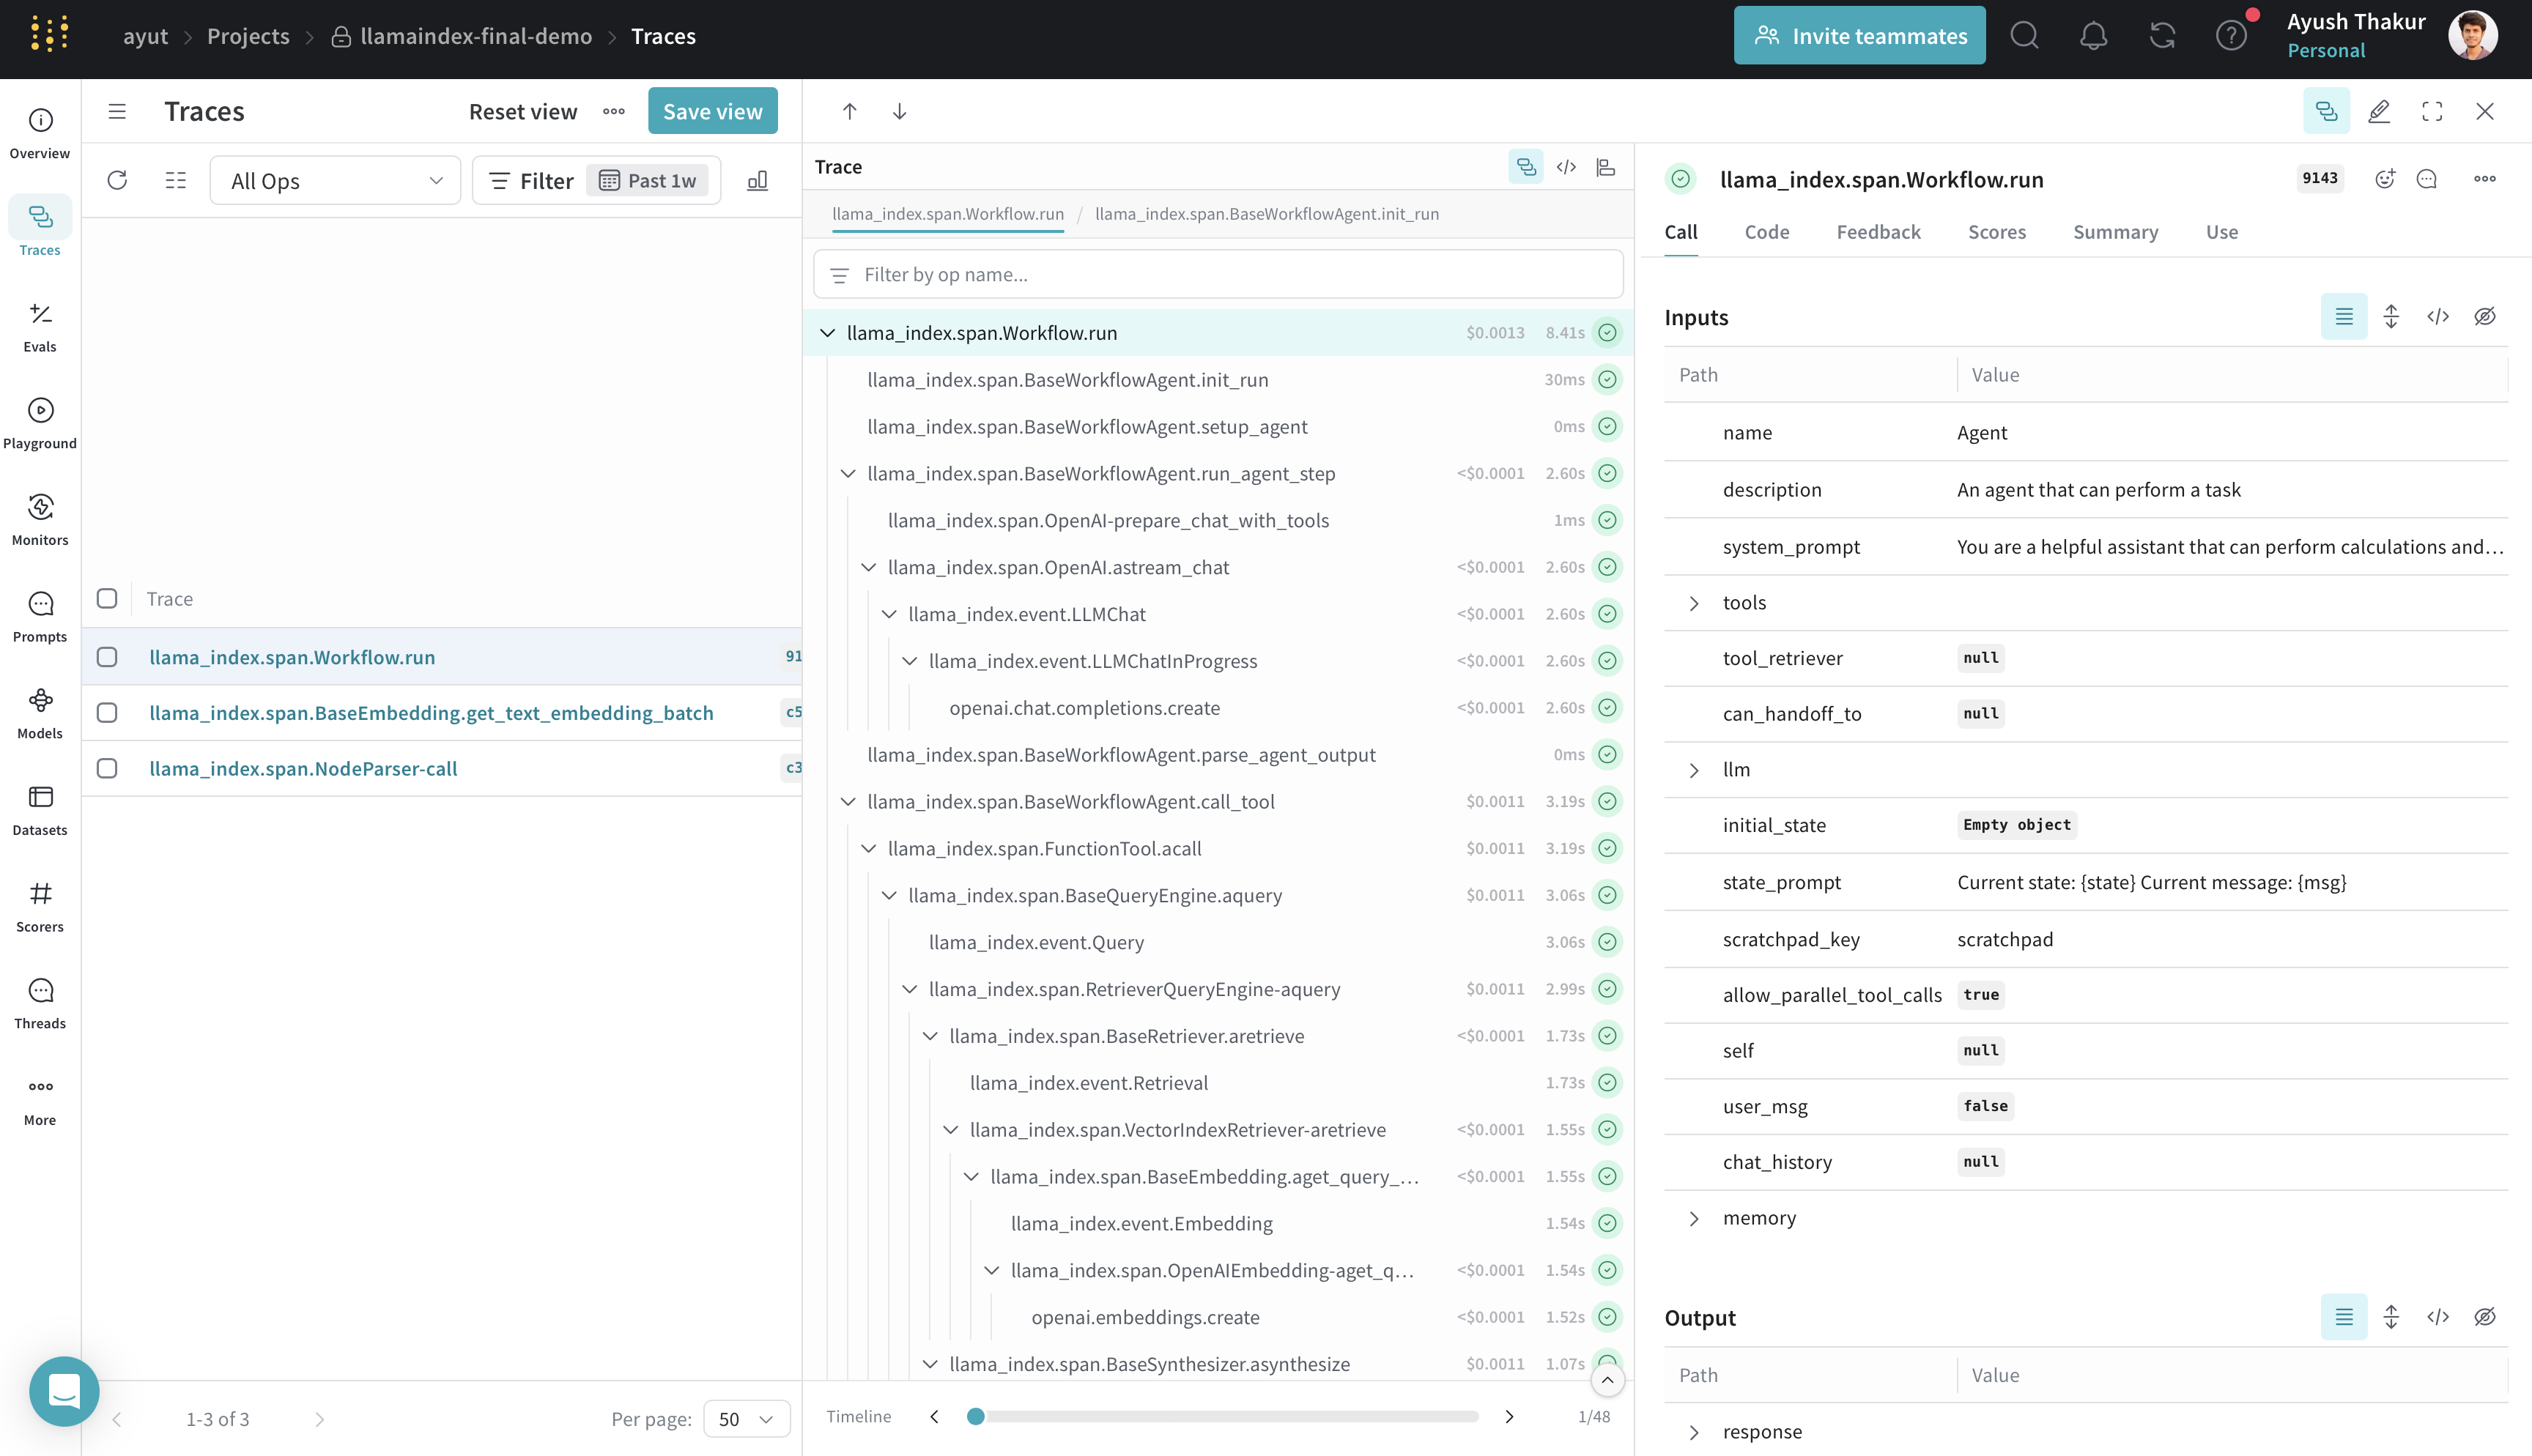Open the All Ops dropdown

point(335,180)
